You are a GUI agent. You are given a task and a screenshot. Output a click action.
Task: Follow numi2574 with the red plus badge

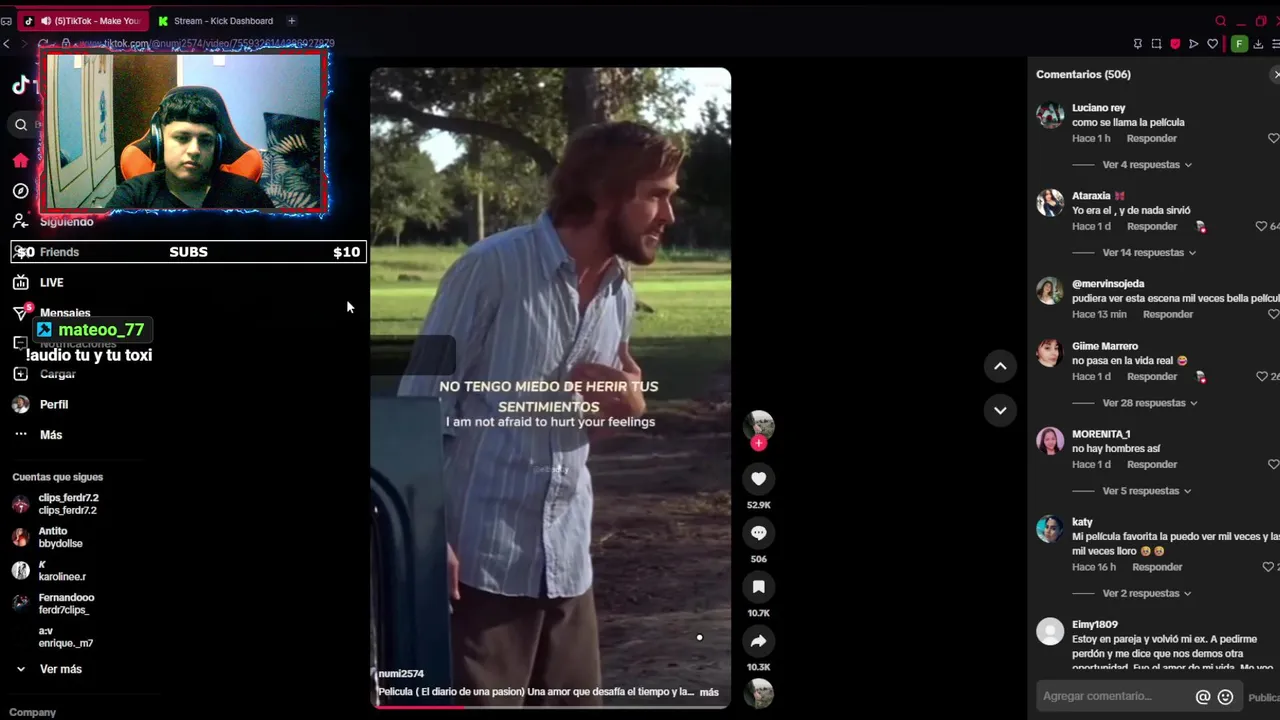point(758,443)
